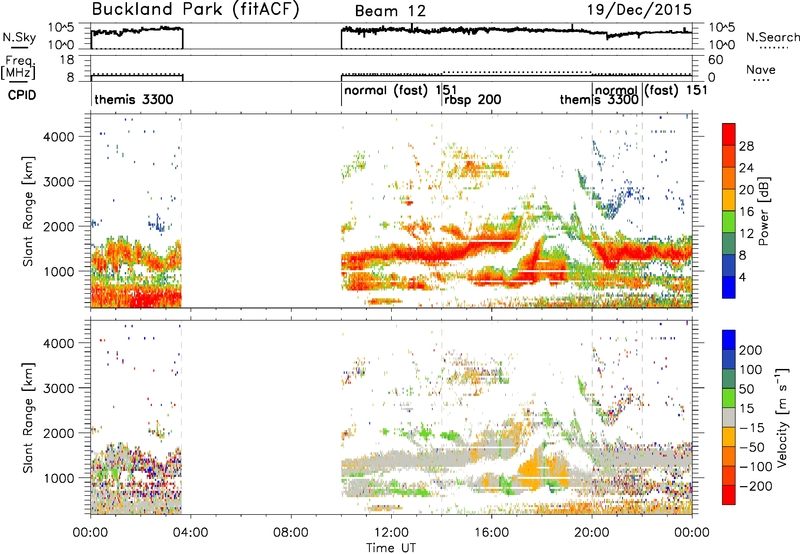Click the '16:00' time axis tick
The height and width of the screenshot is (554, 800).
point(491,533)
